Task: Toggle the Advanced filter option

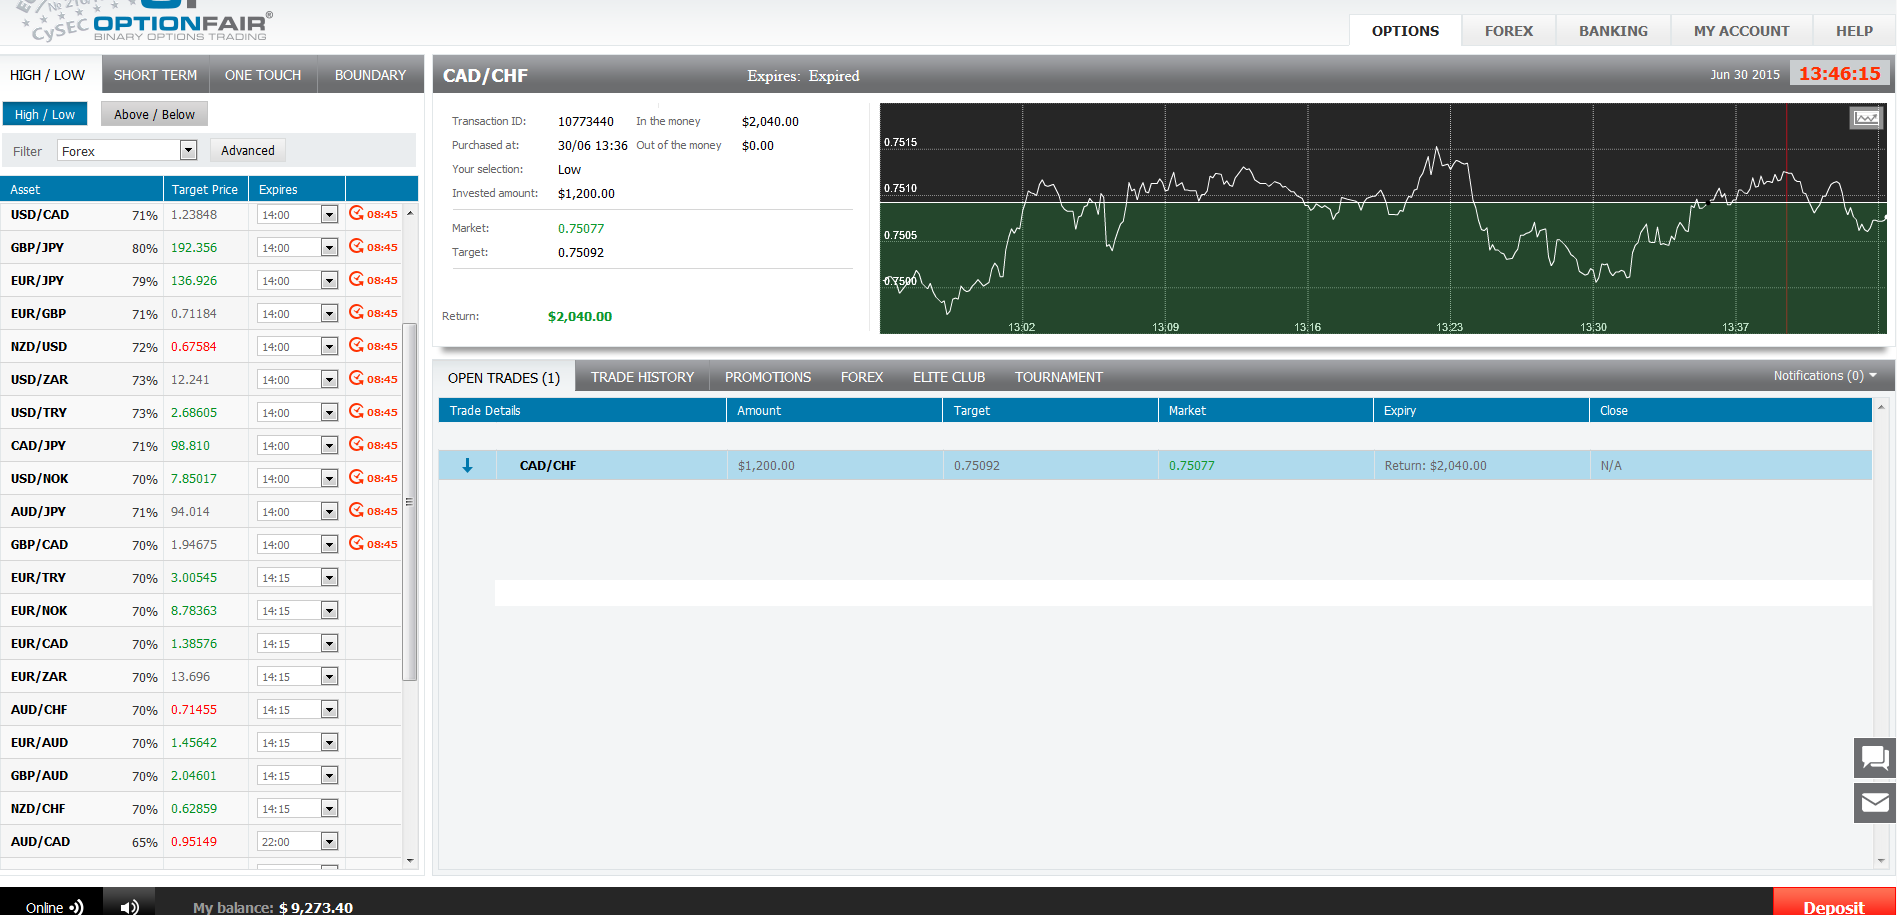Action: pos(247,151)
